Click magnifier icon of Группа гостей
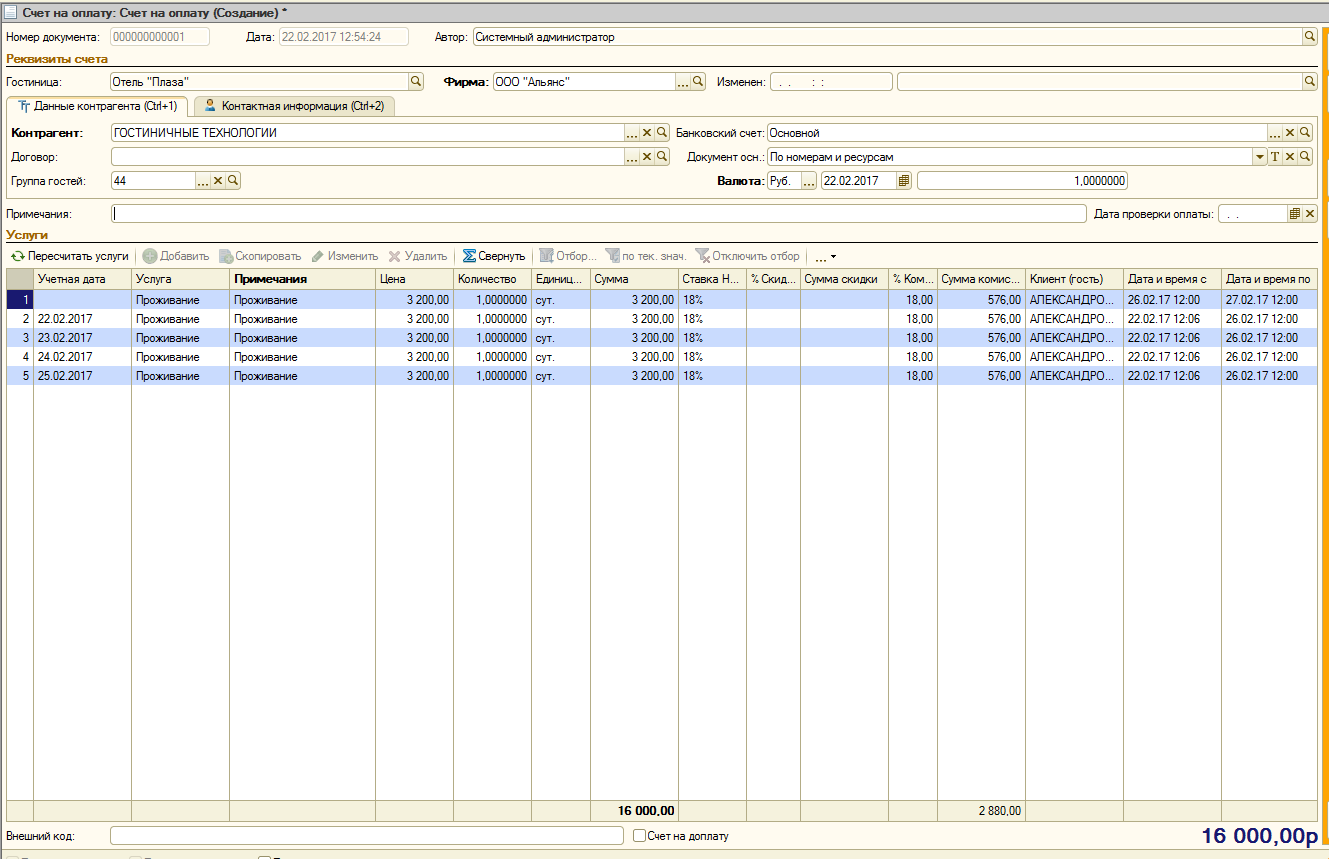The image size is (1329, 859). tap(233, 181)
